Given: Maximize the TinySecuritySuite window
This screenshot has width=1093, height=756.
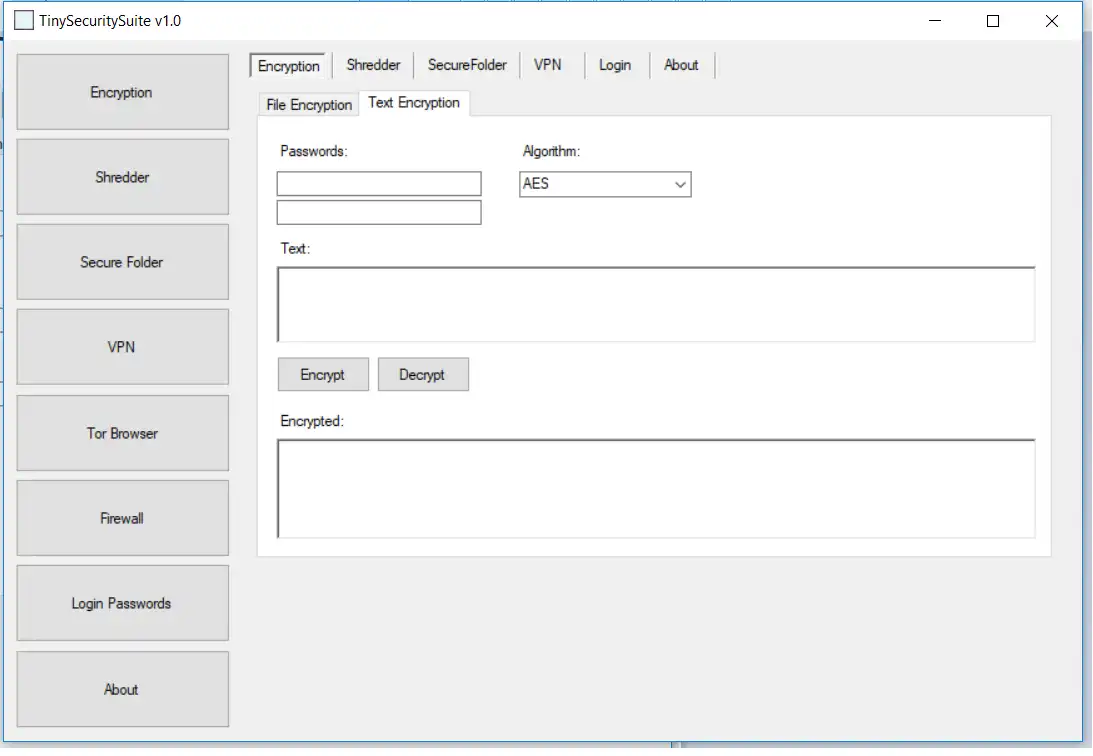Looking at the screenshot, I should coord(993,21).
